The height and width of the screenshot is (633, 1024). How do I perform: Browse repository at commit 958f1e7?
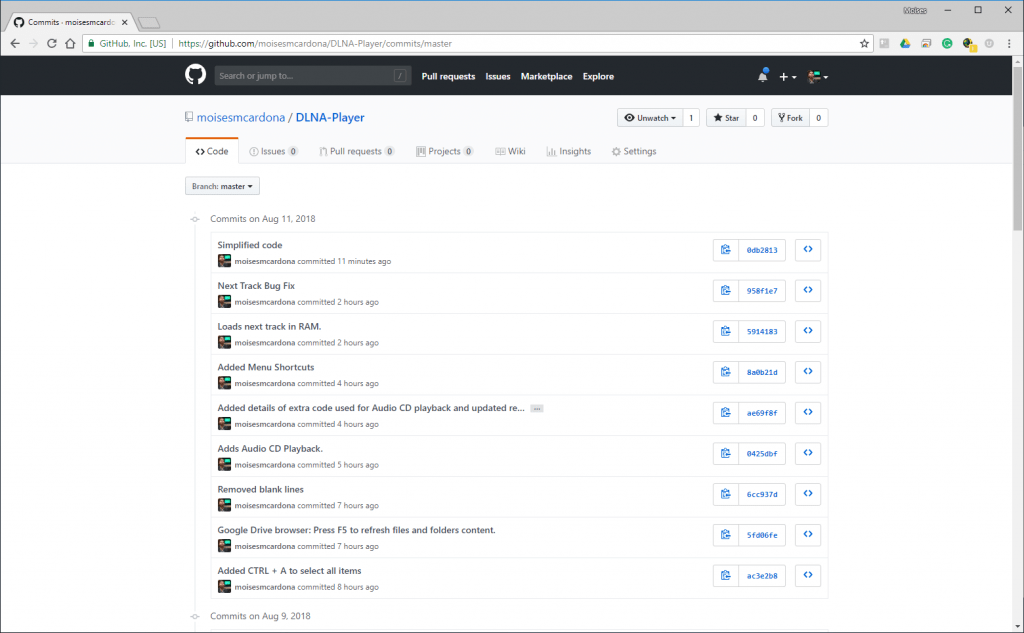click(807, 290)
